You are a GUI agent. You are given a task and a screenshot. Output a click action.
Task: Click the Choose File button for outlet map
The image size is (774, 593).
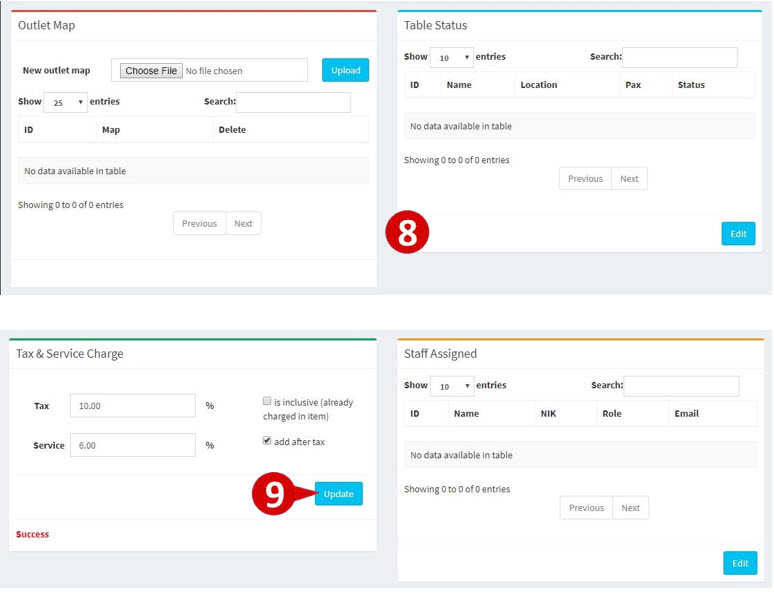(151, 71)
